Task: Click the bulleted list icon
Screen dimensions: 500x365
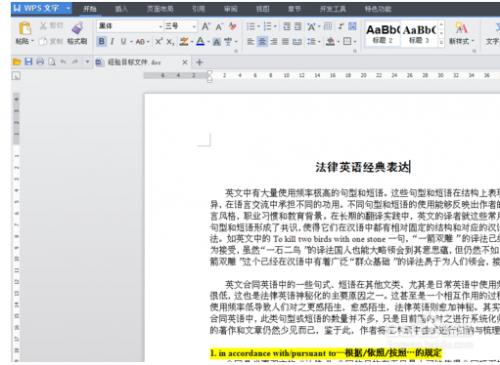Action: tap(250, 26)
